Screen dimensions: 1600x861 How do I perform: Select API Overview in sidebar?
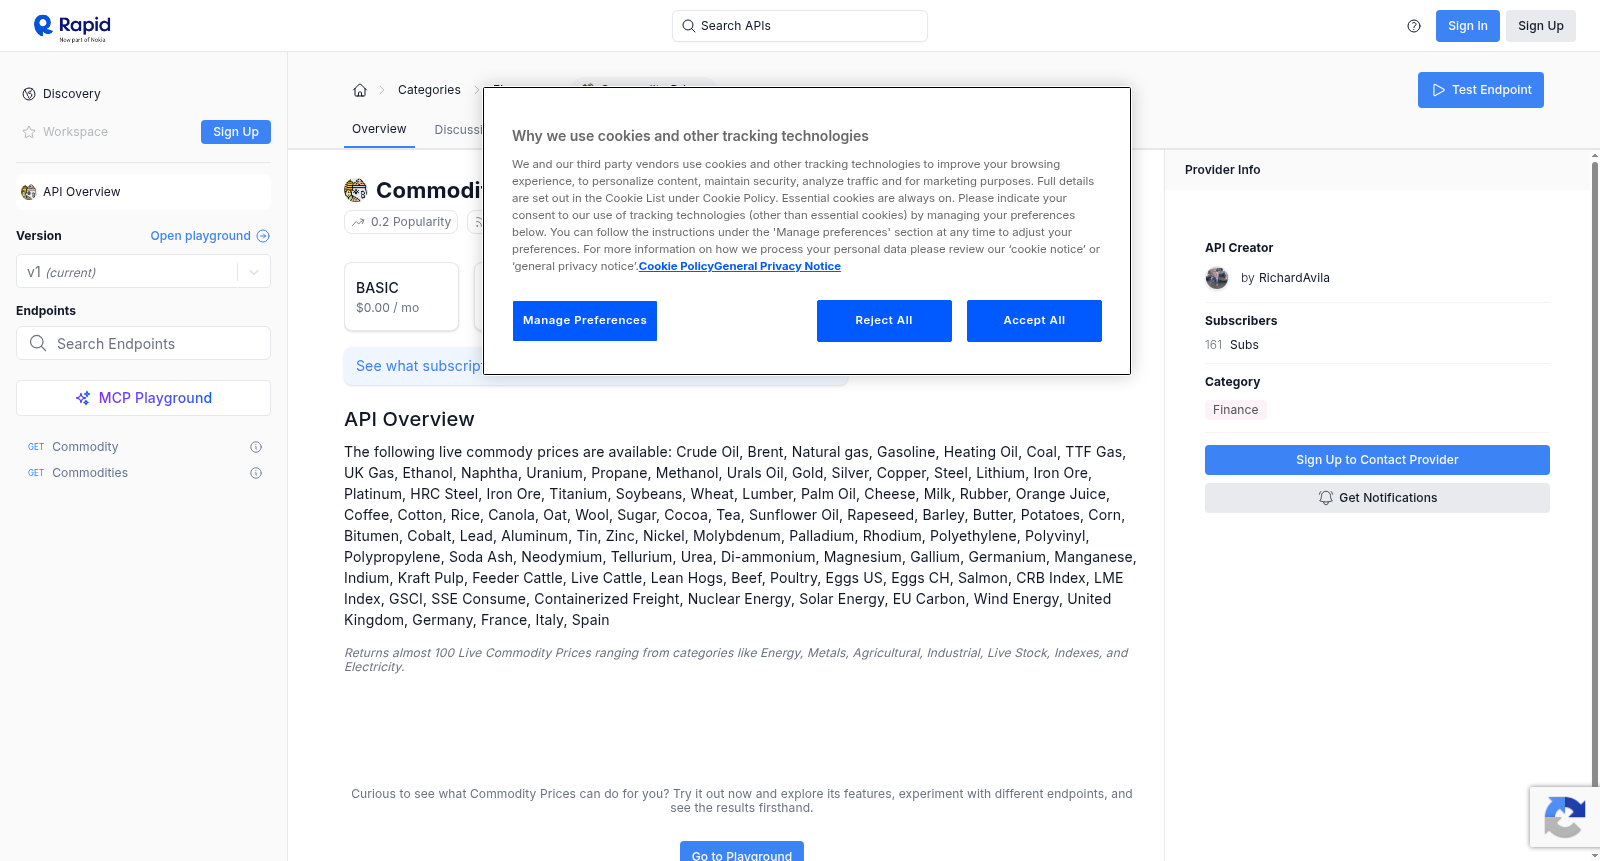coord(144,192)
